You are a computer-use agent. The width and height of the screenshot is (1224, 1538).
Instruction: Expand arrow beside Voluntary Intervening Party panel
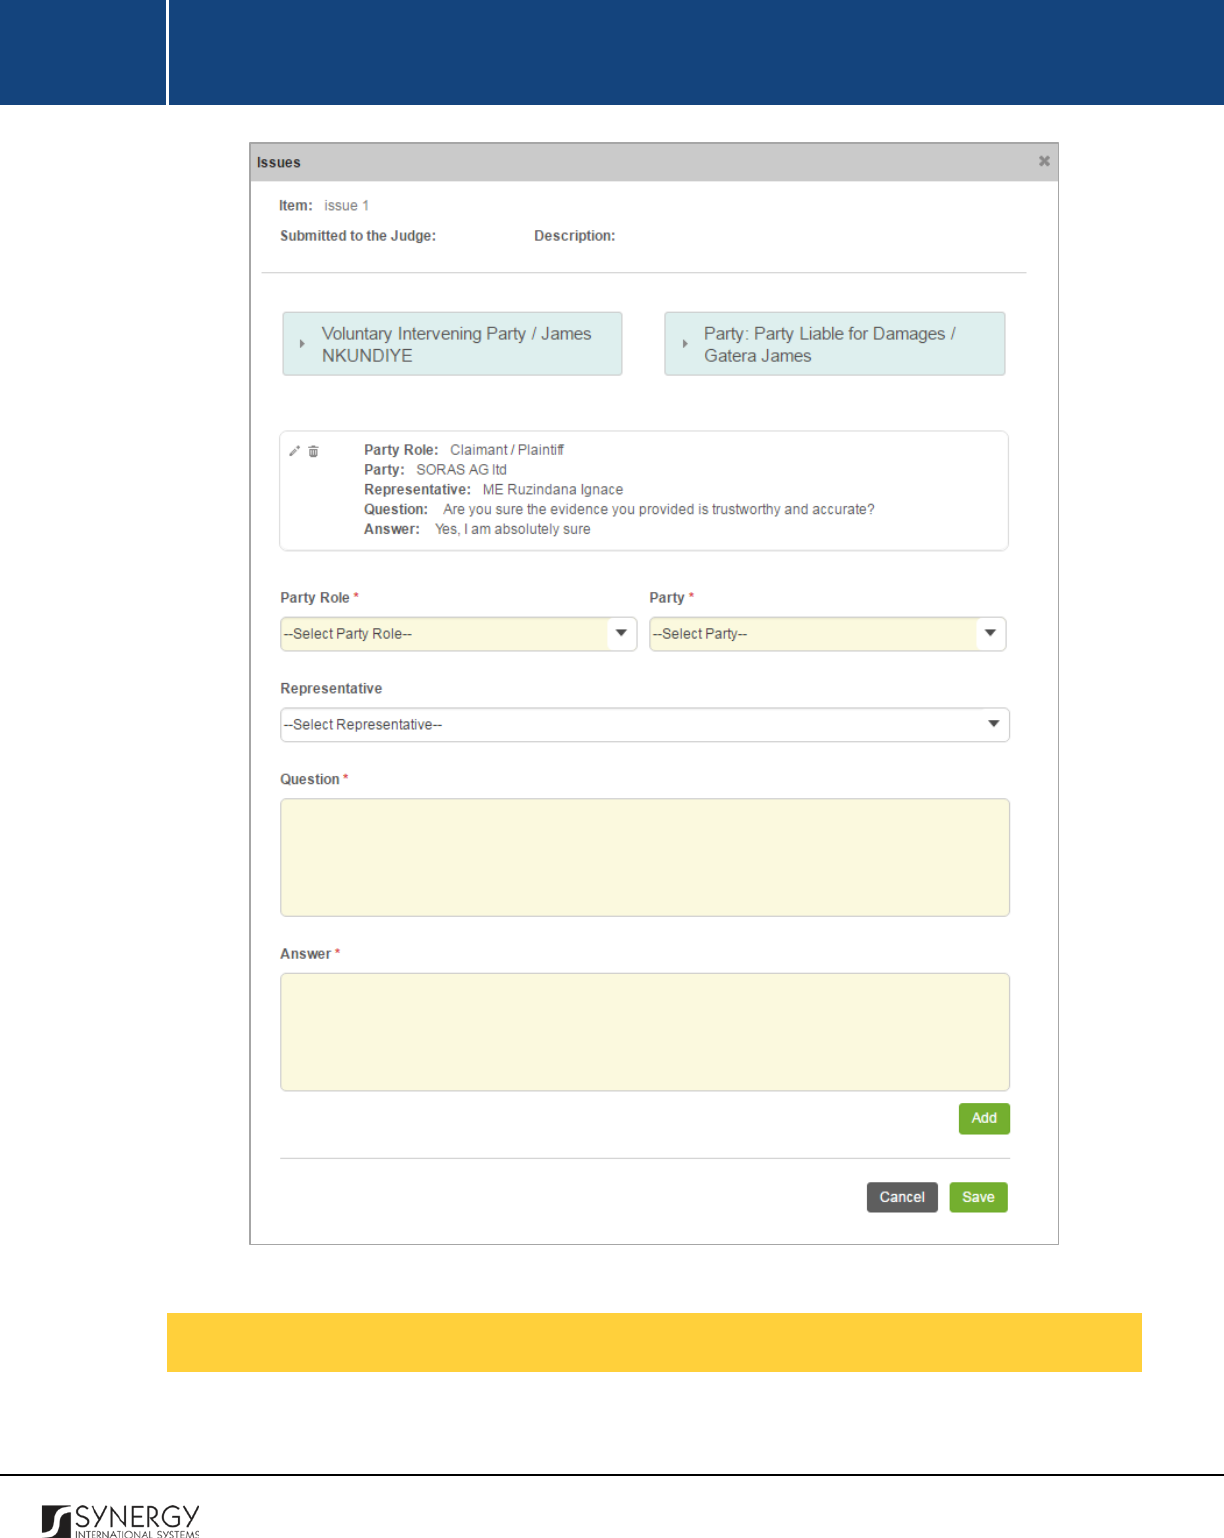pyautogui.click(x=302, y=344)
